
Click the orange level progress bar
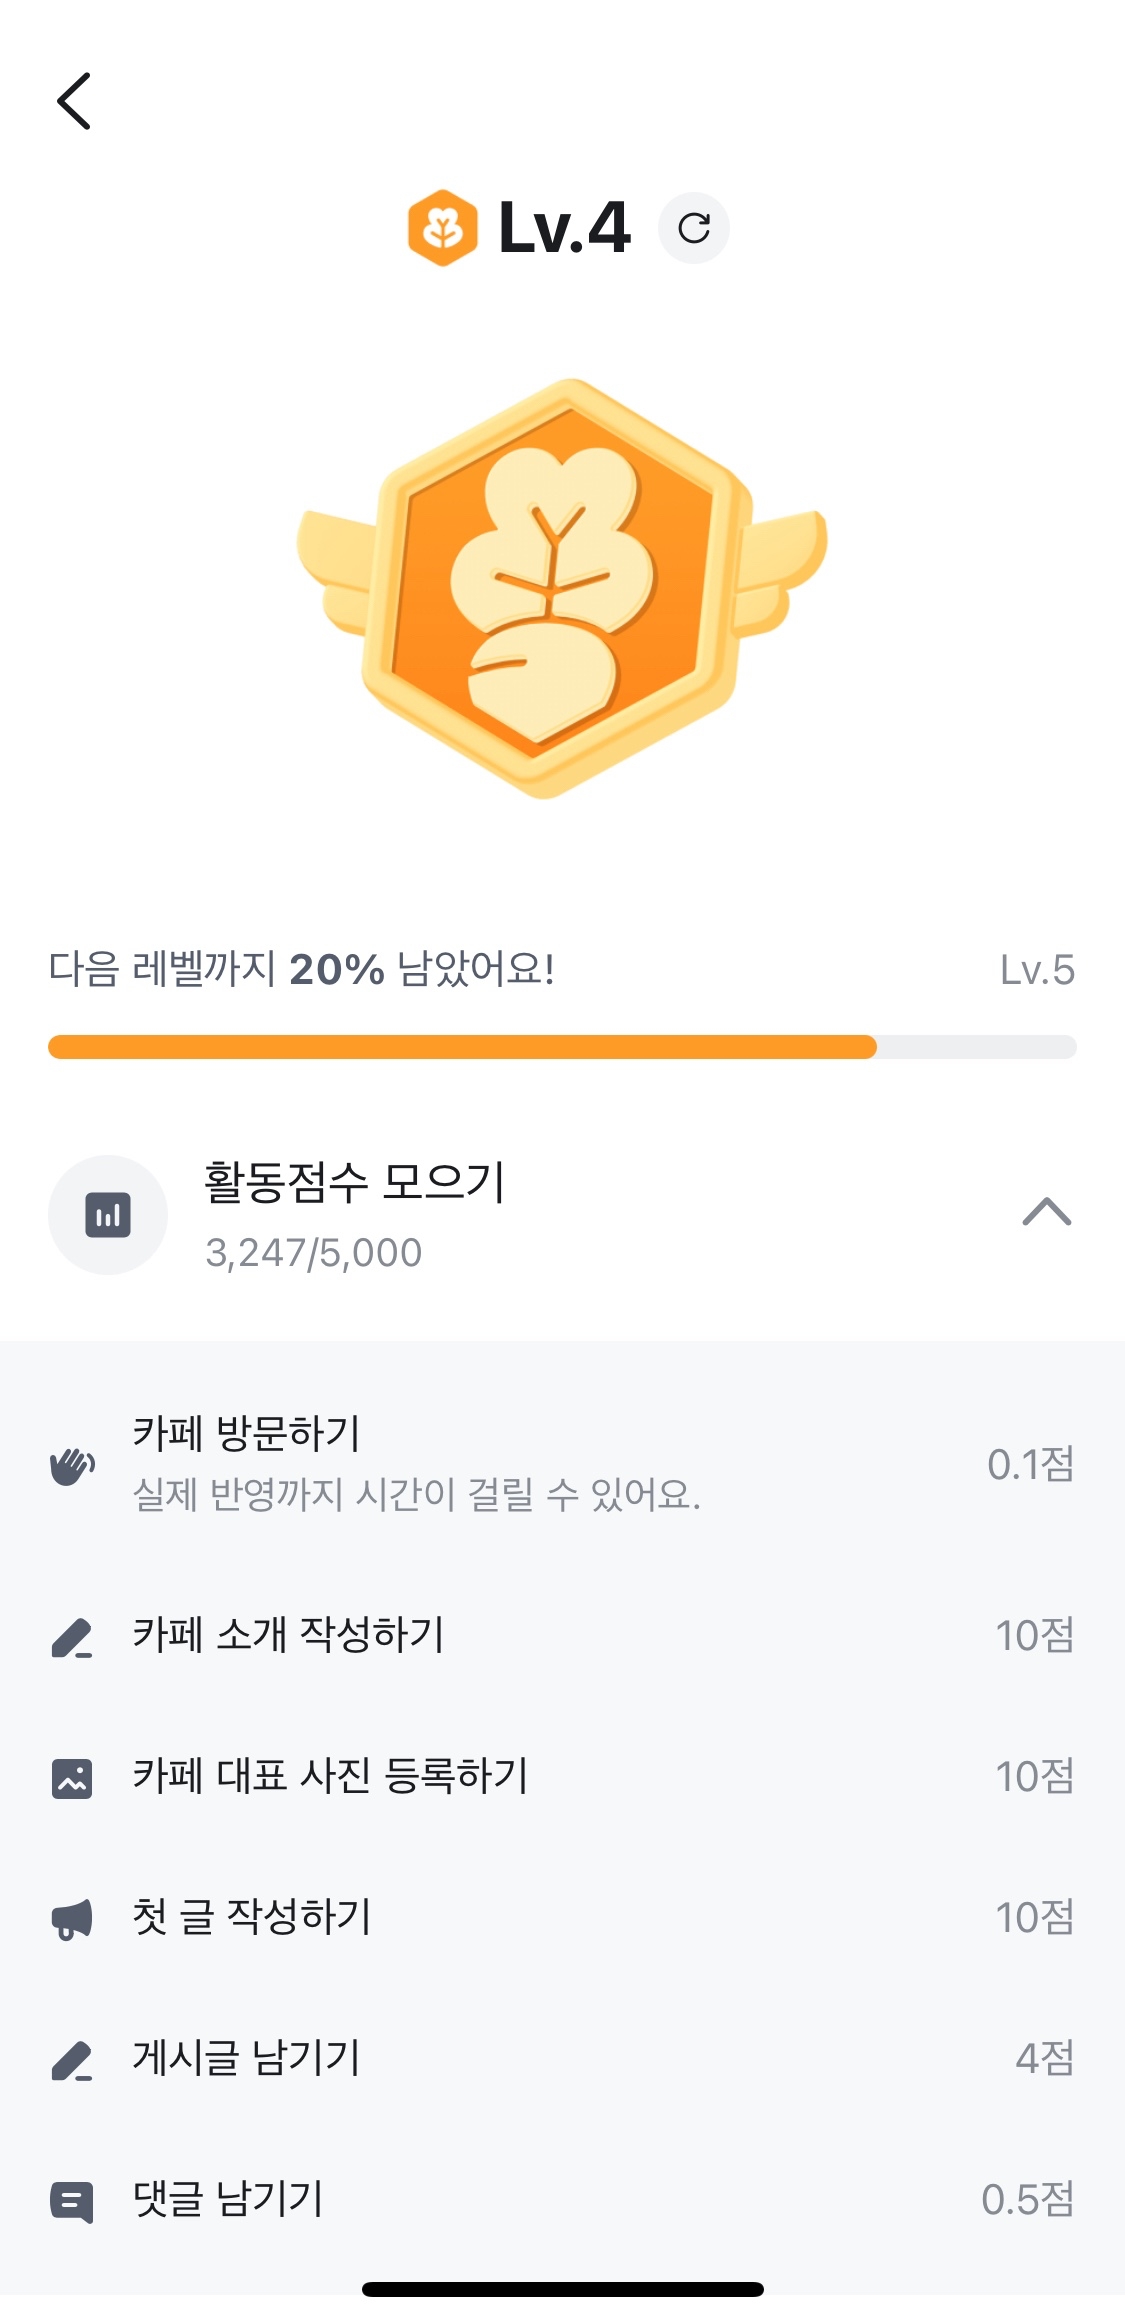(x=462, y=1047)
